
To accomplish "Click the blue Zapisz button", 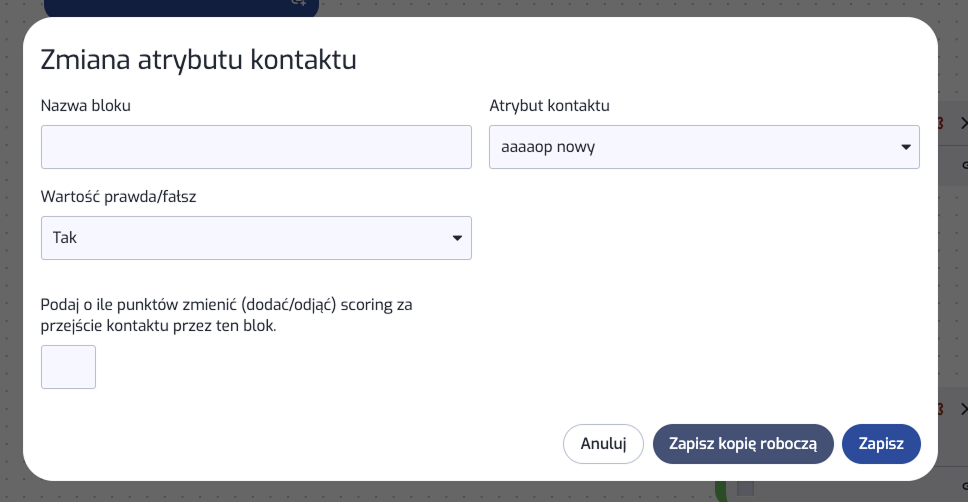I will [881, 444].
